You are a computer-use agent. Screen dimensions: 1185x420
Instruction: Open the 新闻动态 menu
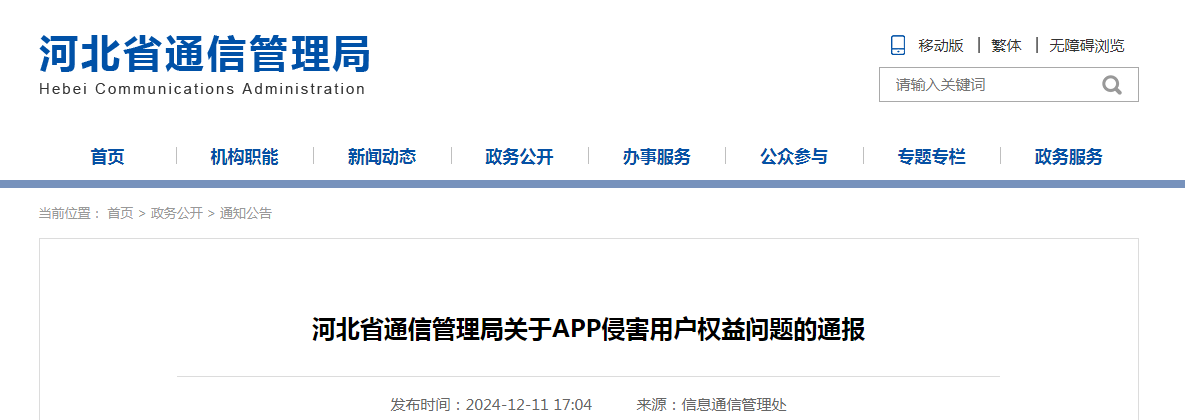click(x=382, y=157)
